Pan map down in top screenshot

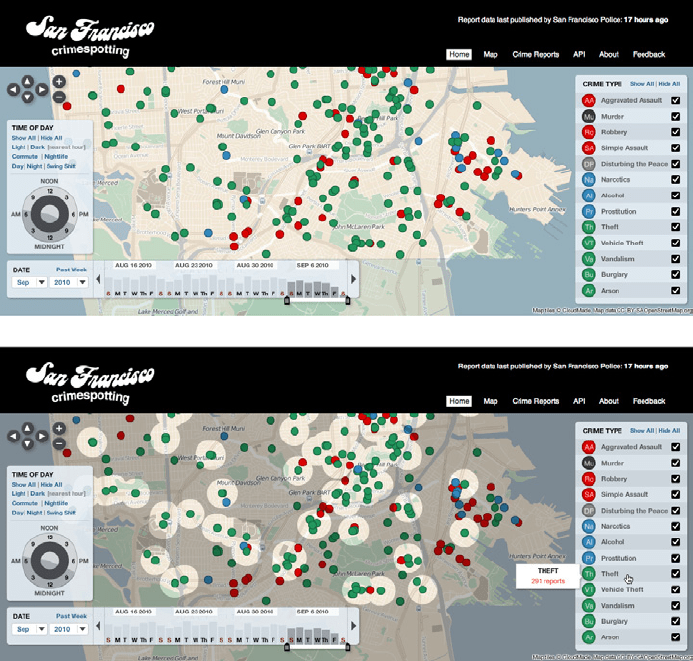[27, 97]
